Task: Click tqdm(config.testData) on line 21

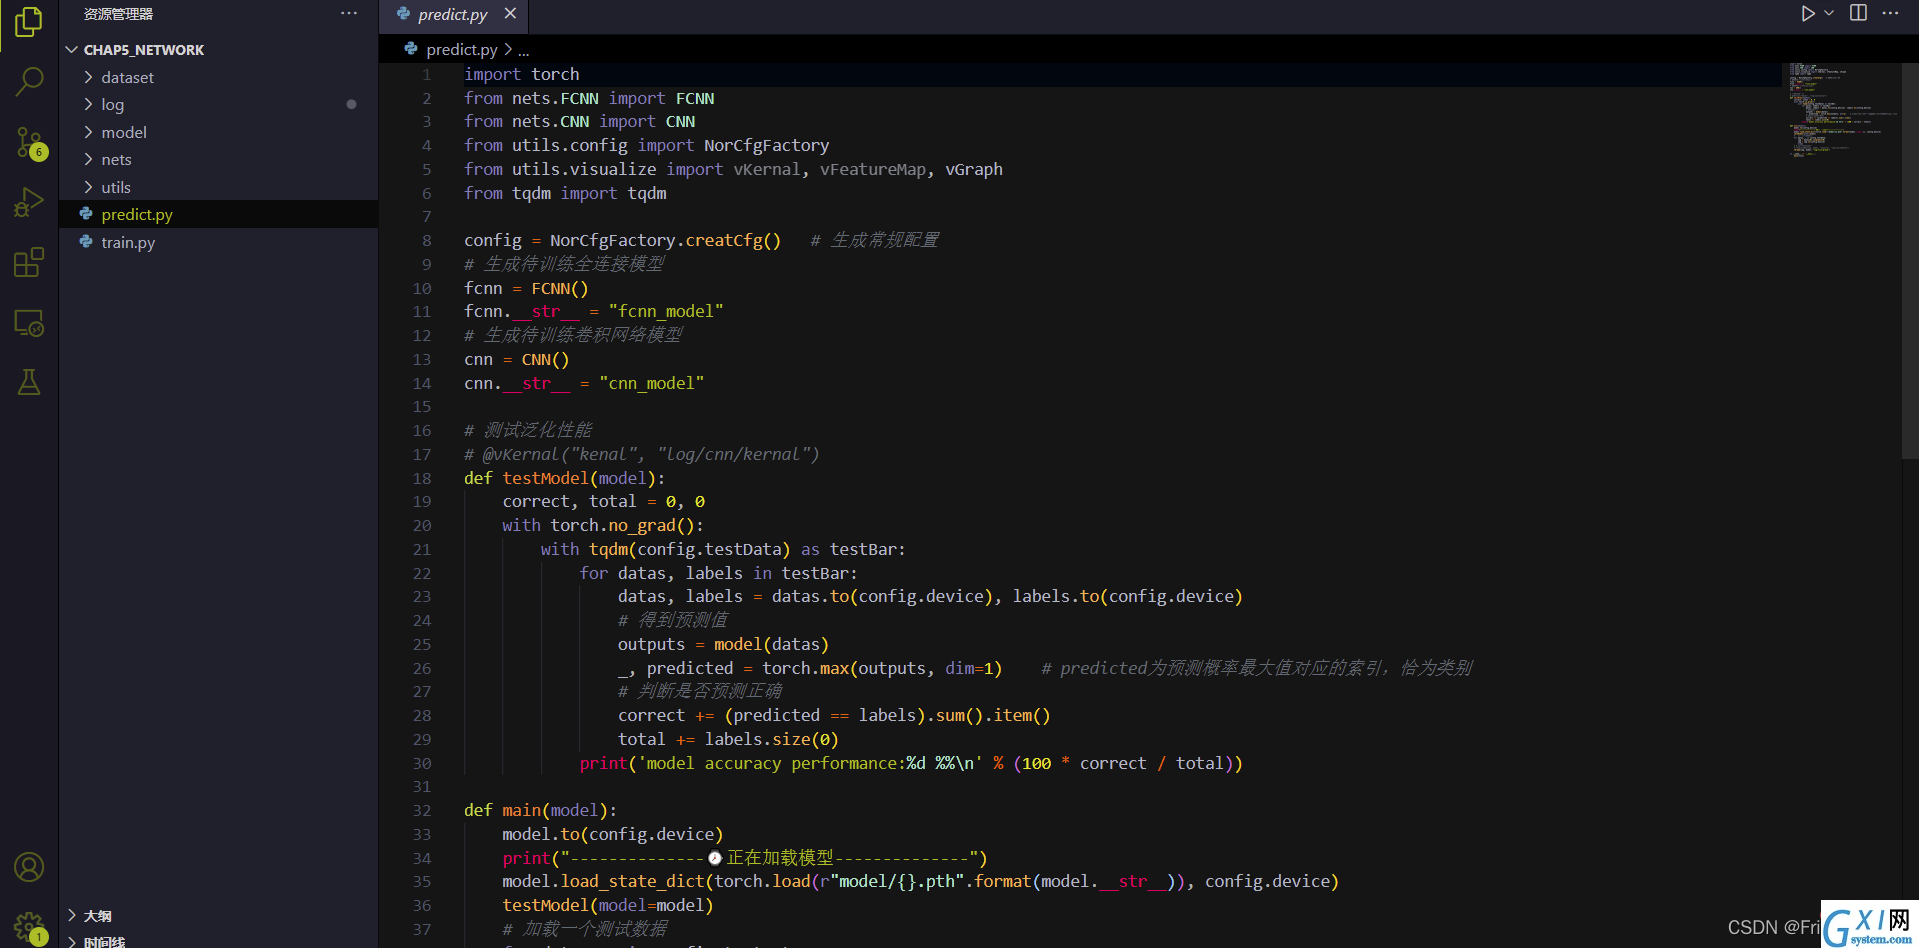Action: [690, 549]
